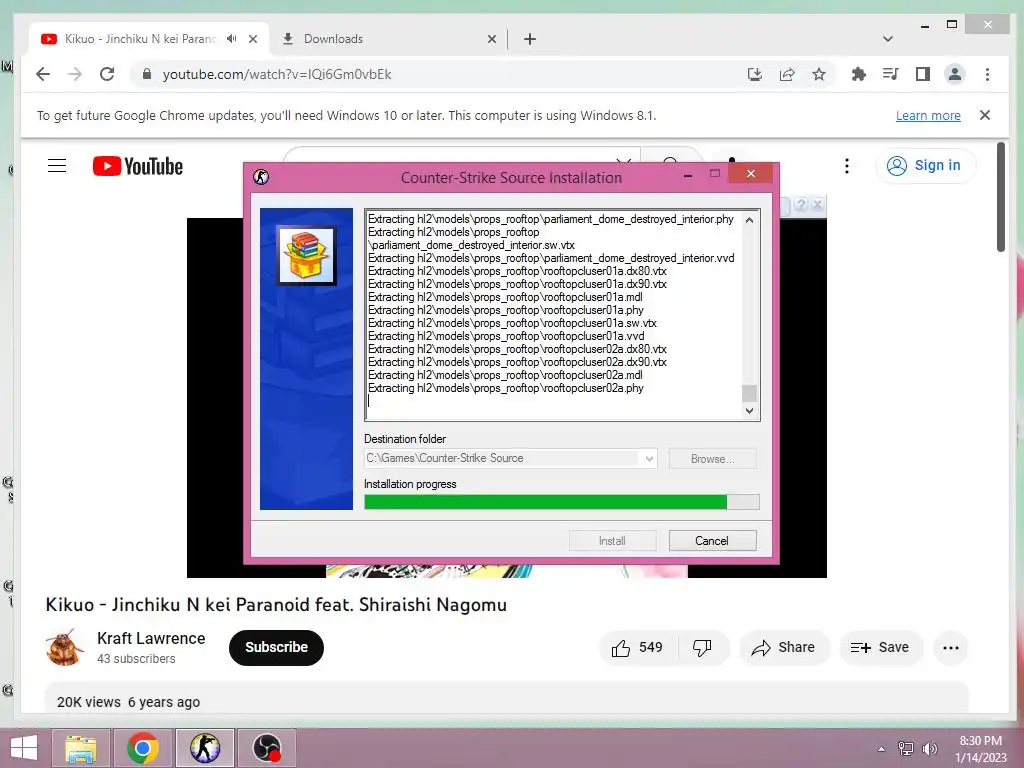Install app icon in Chrome address bar
This screenshot has width=1024, height=768.
[755, 74]
